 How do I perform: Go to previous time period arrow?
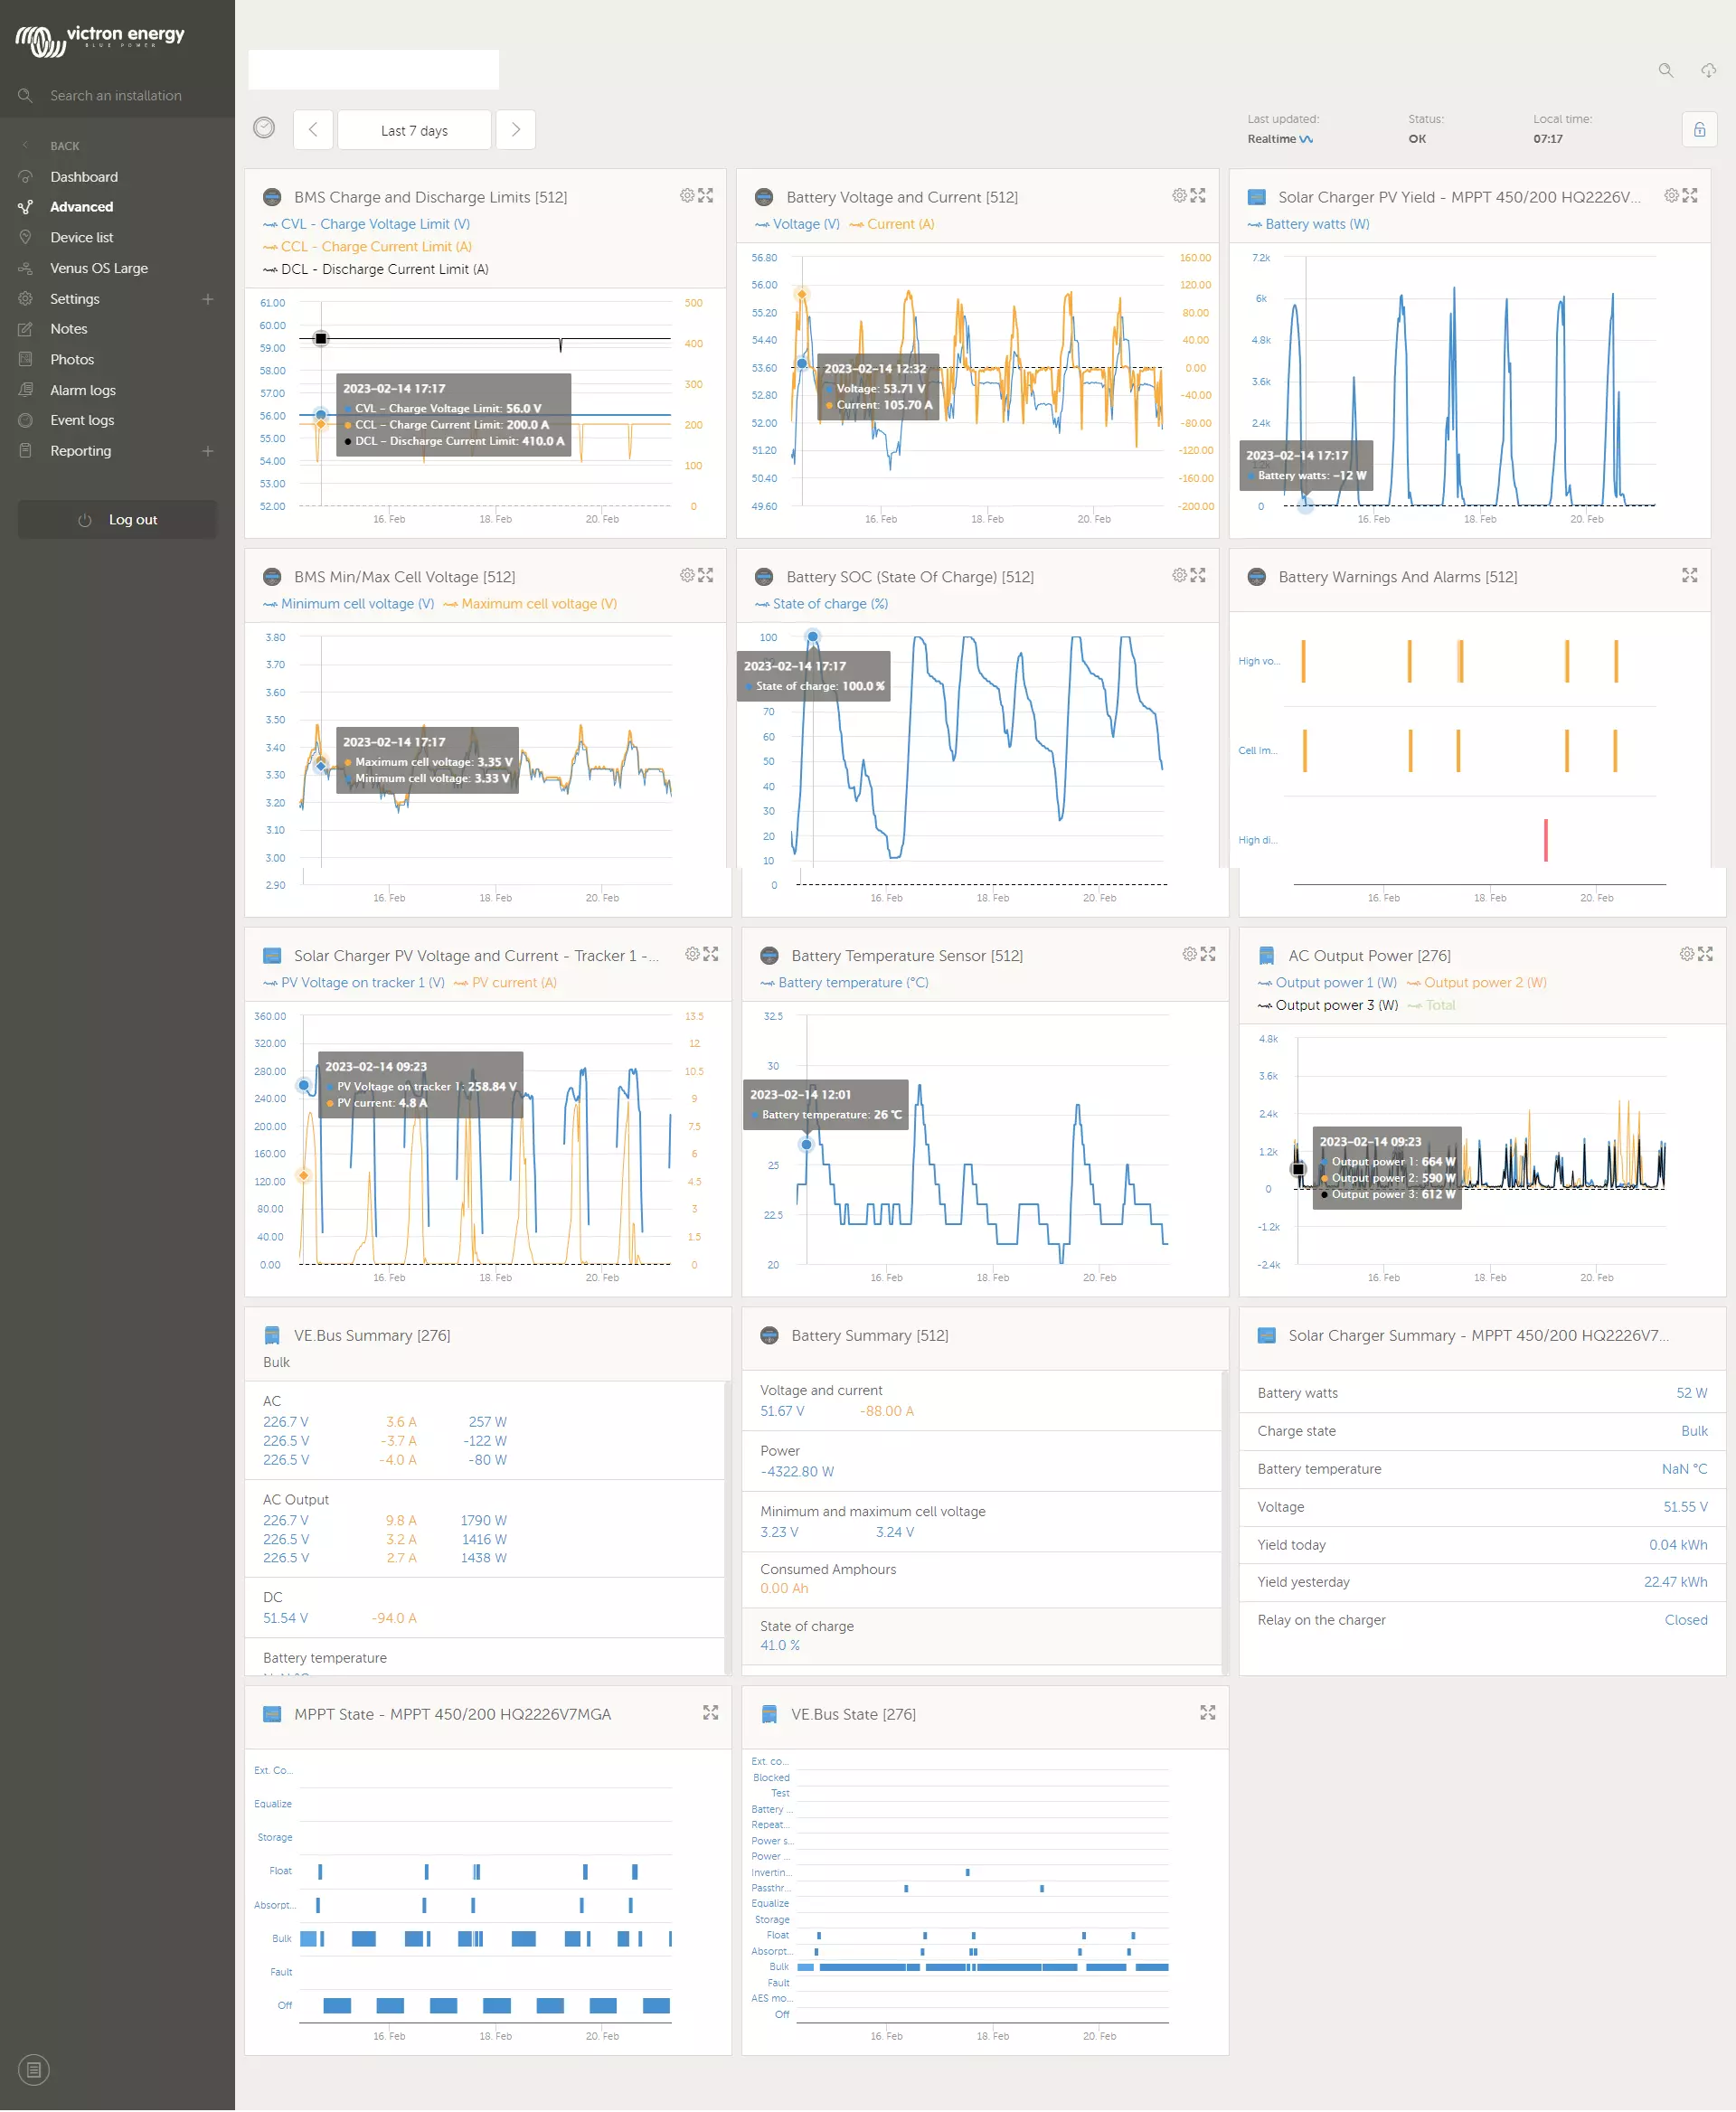point(313,130)
